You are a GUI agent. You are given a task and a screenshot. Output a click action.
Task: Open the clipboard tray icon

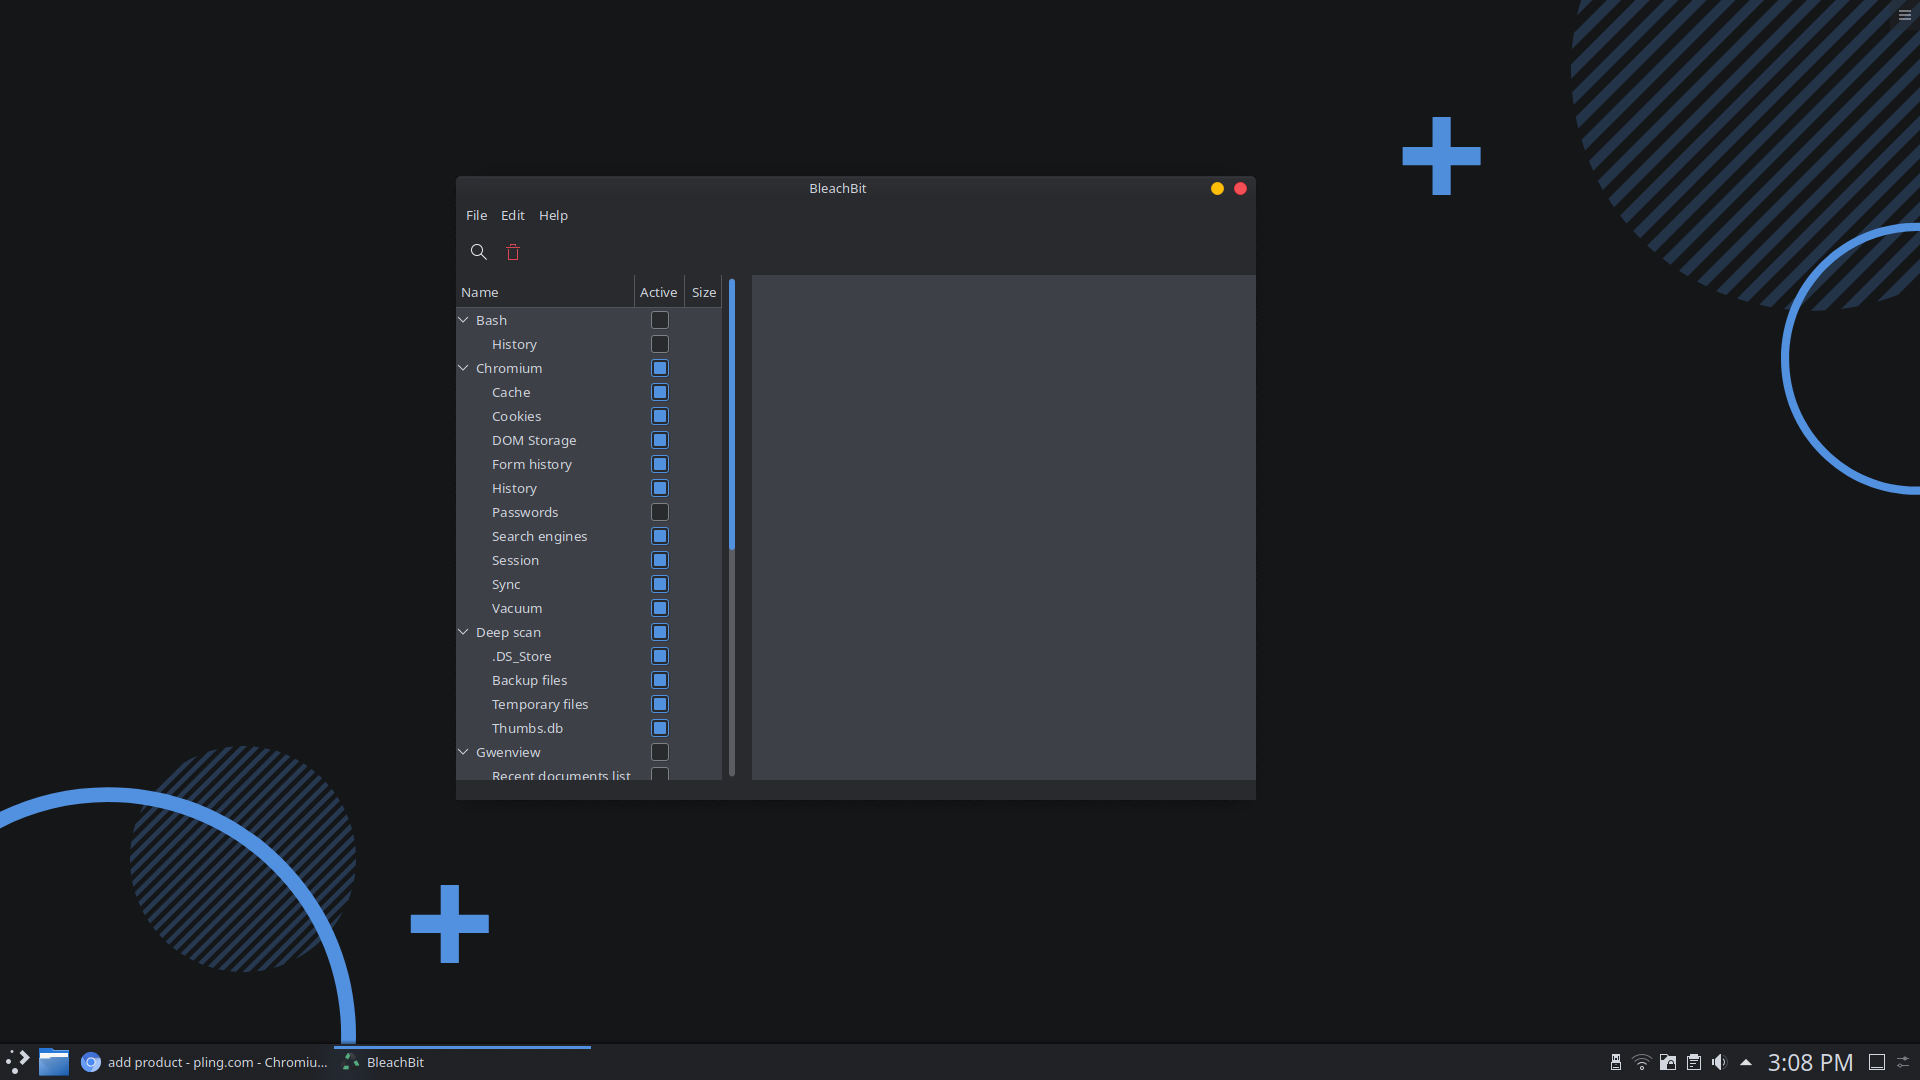(x=1694, y=1062)
